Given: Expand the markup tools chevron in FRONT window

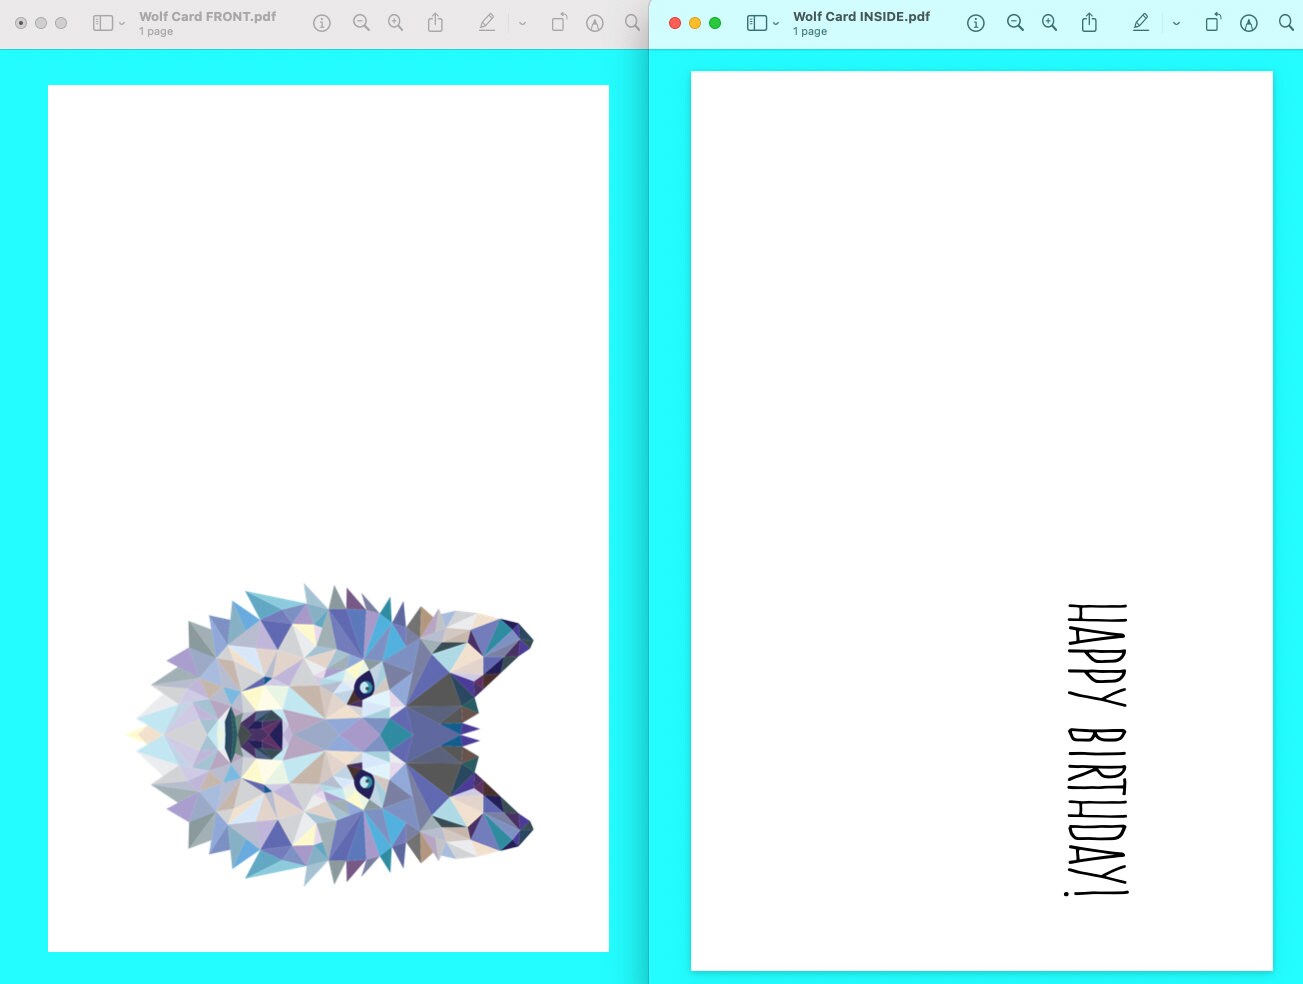Looking at the screenshot, I should pyautogui.click(x=521, y=22).
